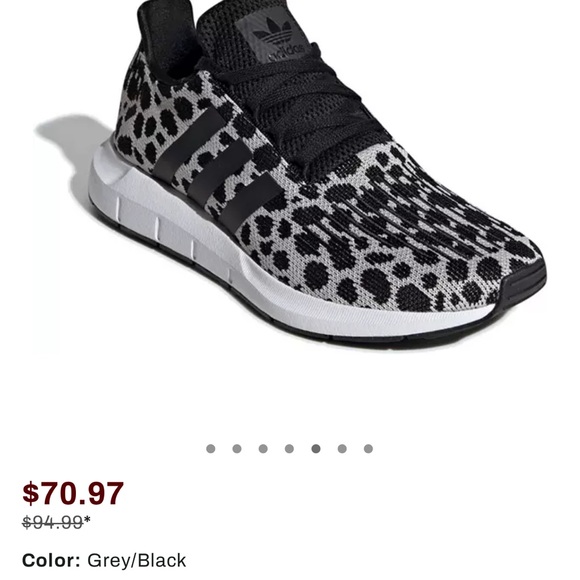This screenshot has height=580, width=580.
Task: Open the last carousel dot image
Action: 368,449
